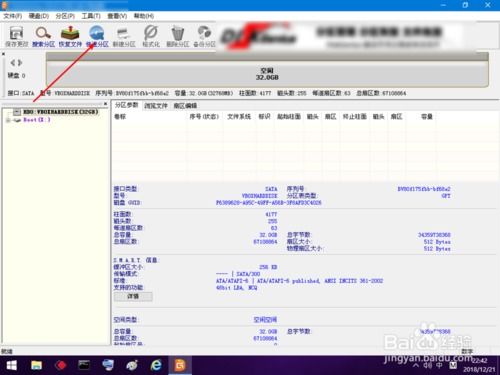Image resolution: width=500 pixels, height=375 pixels.
Task: Click the Delete Partition (删除分区) trash icon
Action: click(178, 36)
